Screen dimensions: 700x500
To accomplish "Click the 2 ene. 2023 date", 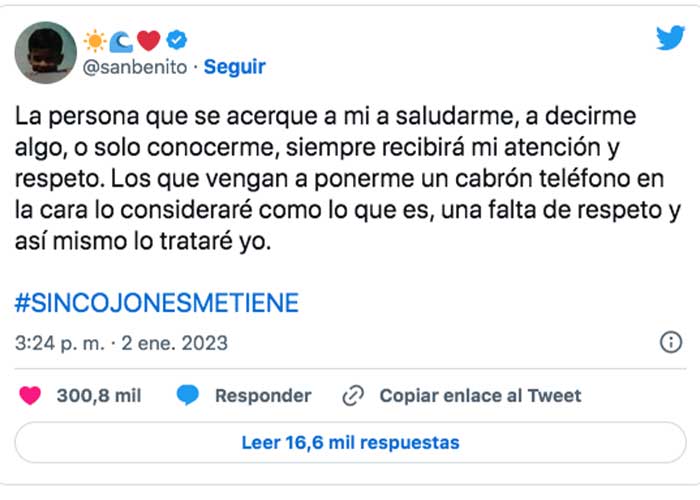I will click(175, 343).
